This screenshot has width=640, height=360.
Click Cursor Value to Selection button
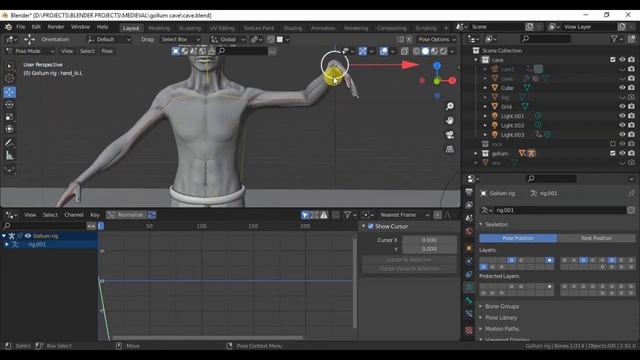pos(409,269)
